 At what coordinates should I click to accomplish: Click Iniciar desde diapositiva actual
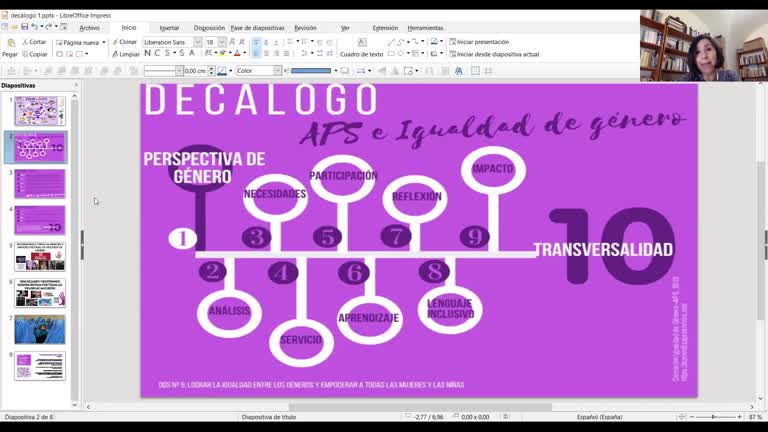[494, 54]
